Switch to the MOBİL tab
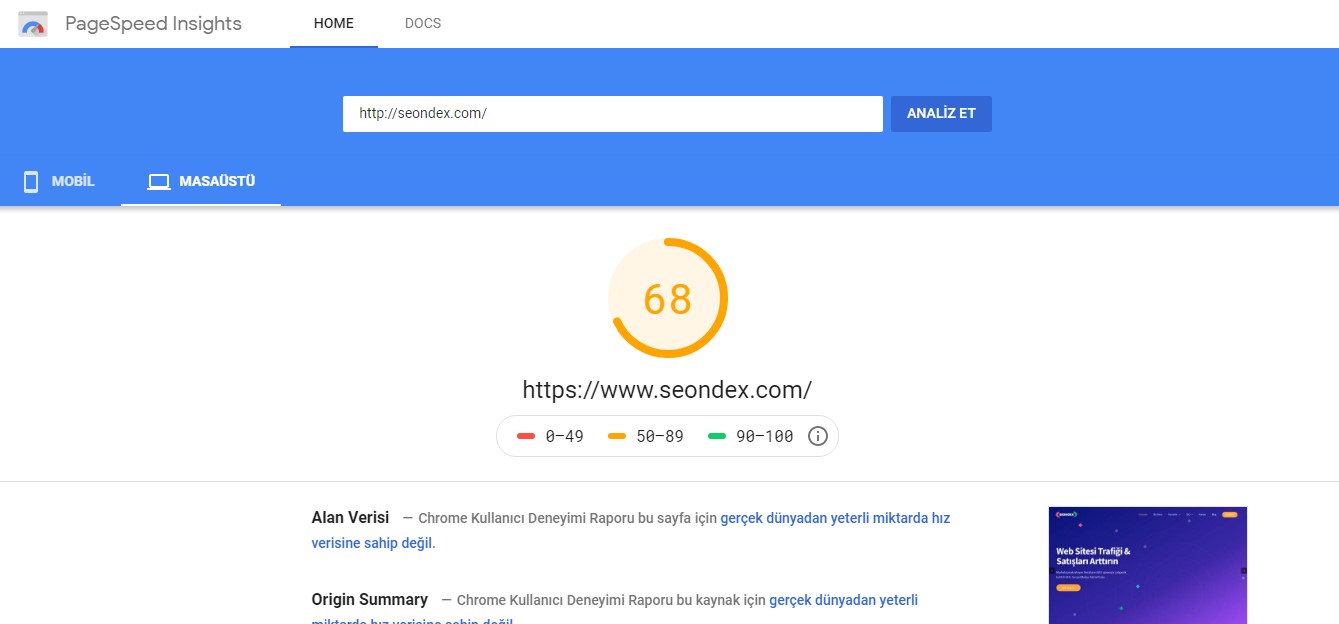This screenshot has height=624, width=1339. pos(58,181)
